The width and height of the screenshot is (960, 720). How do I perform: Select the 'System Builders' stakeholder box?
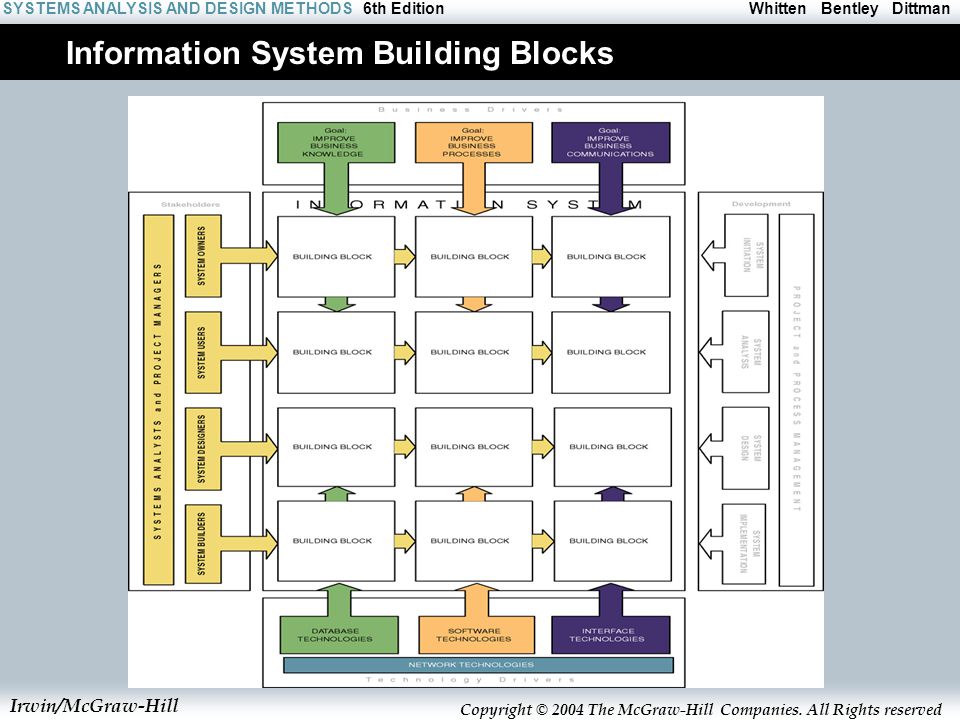tap(203, 544)
